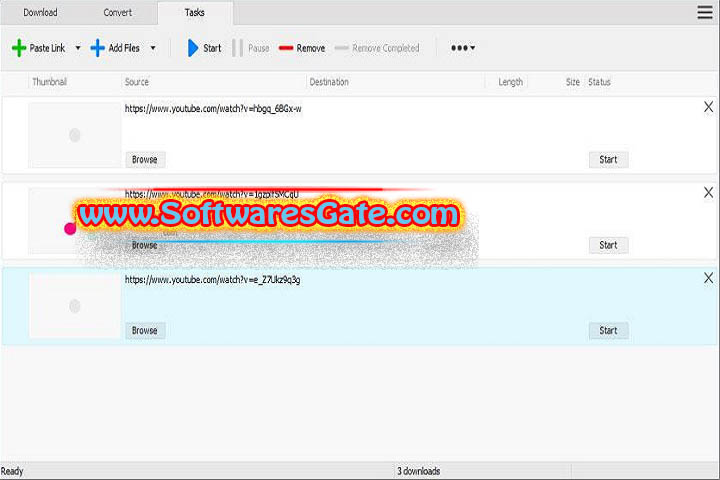Click the blue Add Files plus icon
Screen dimensions: 720x480
(x=97, y=48)
